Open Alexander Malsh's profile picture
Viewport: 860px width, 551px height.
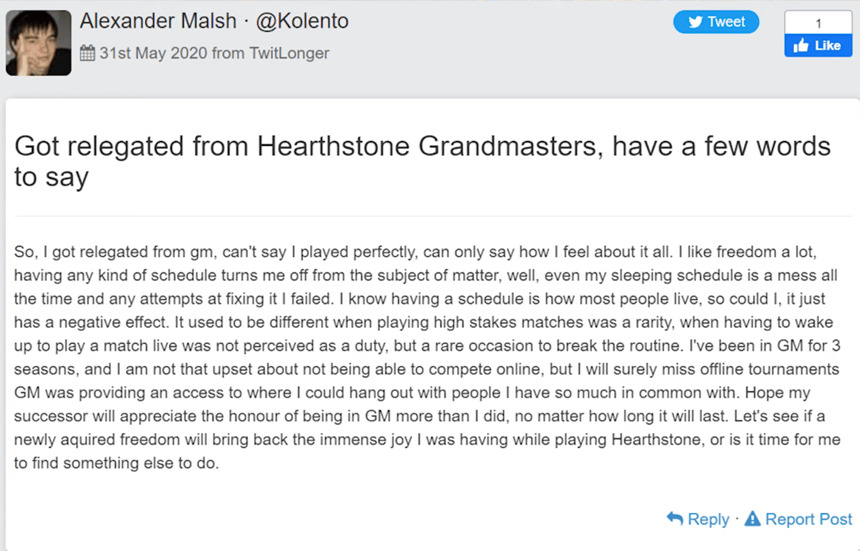(x=38, y=43)
